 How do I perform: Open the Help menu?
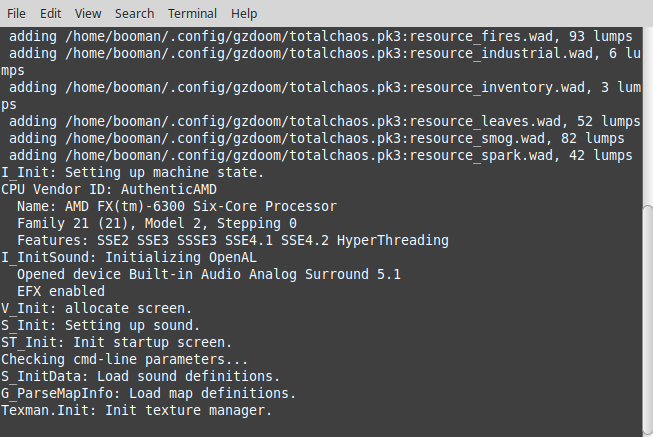244,14
